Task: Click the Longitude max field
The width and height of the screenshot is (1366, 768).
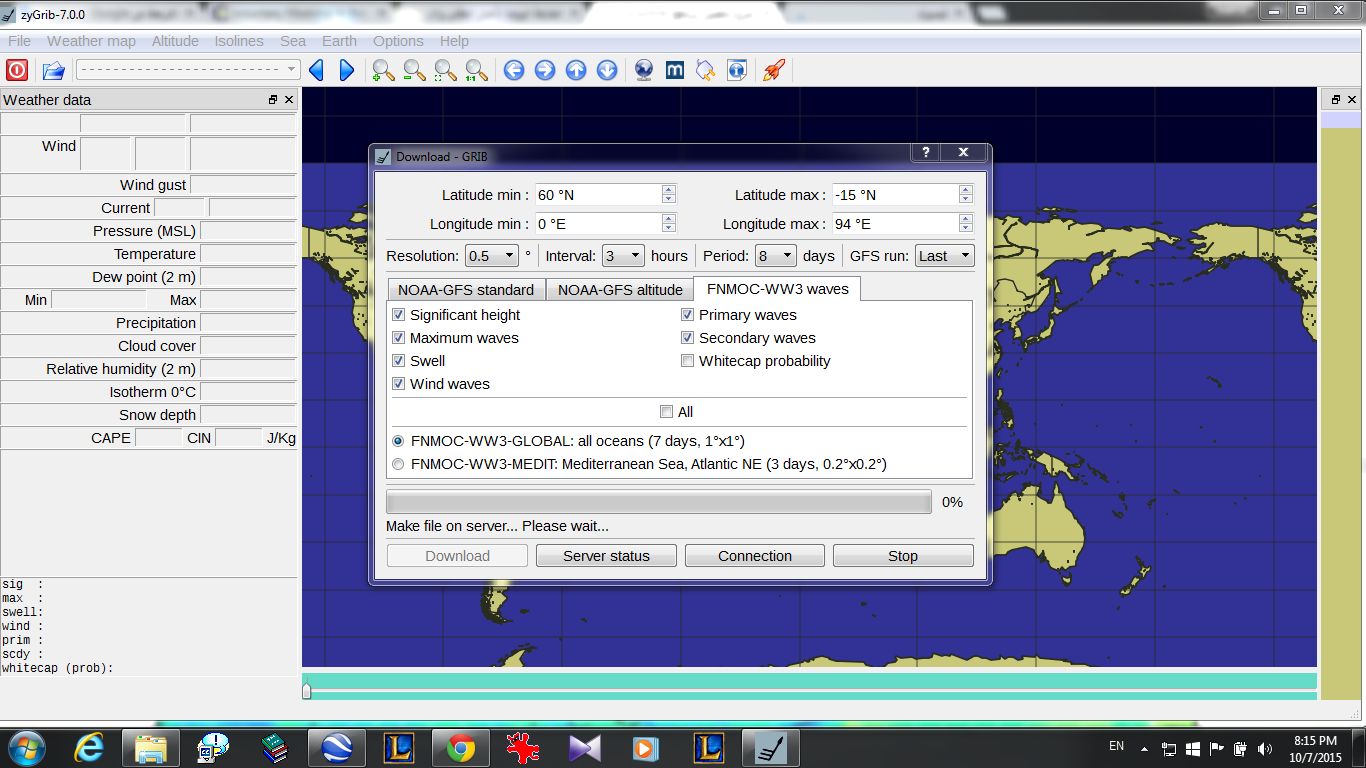Action: [x=902, y=224]
